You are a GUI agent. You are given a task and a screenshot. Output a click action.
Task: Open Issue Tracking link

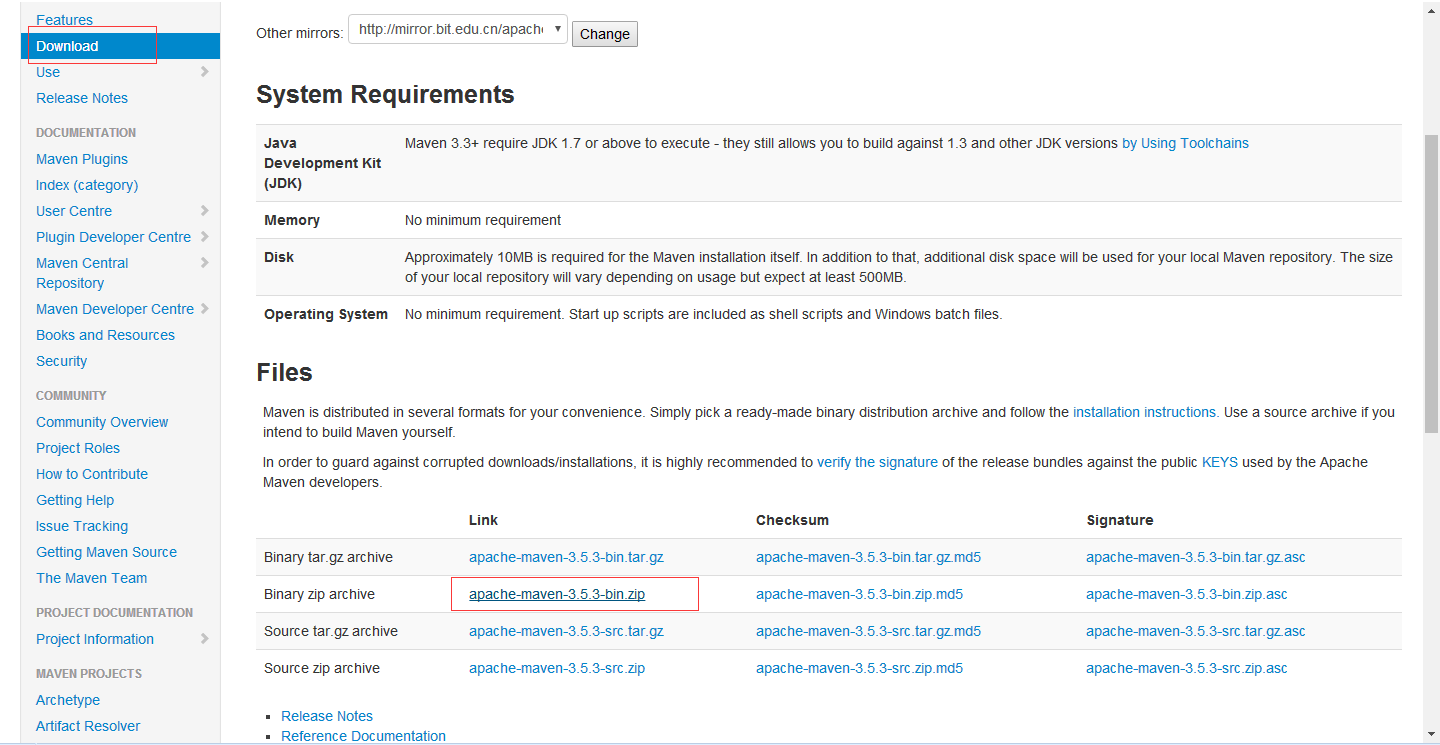pyautogui.click(x=82, y=526)
